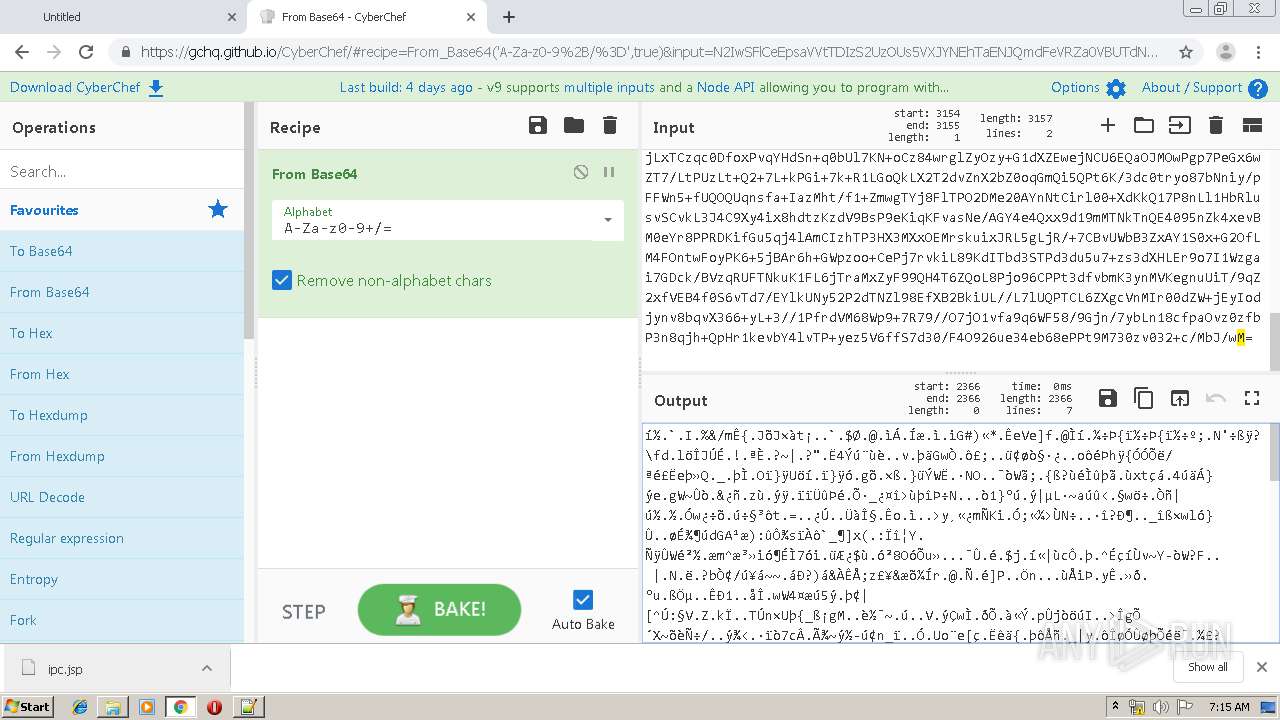Image resolution: width=1280 pixels, height=720 pixels.
Task: Clear input and output trash icon
Action: pos(1216,125)
